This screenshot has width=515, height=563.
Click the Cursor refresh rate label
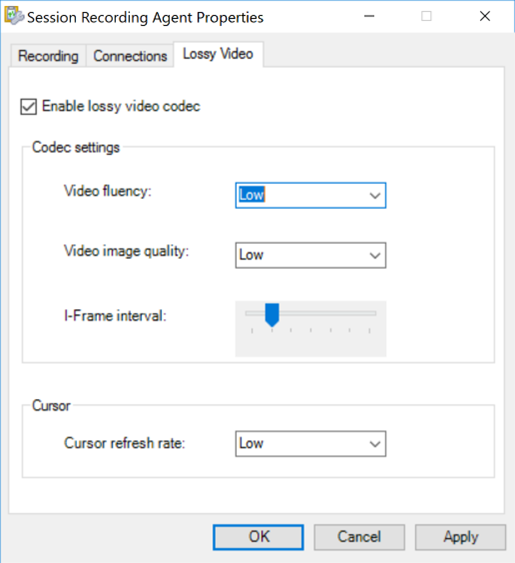[x=125, y=443]
